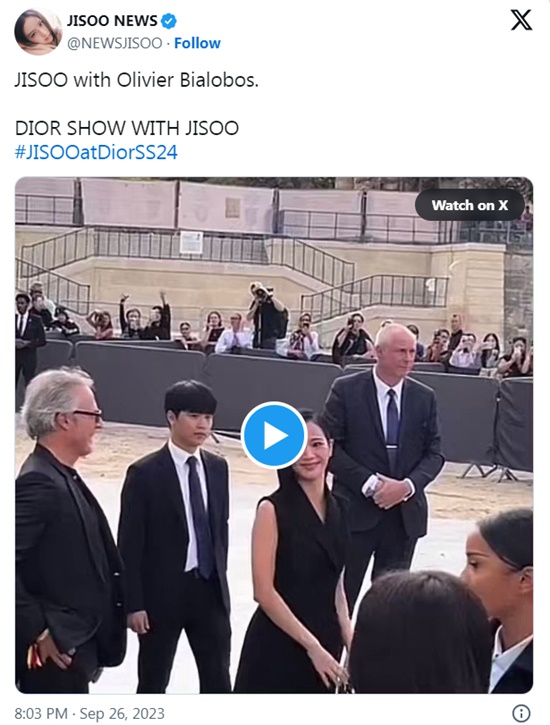Screen dimensions: 550x725
Task: Open the JISOO NEWS display name
Action: coord(112,21)
